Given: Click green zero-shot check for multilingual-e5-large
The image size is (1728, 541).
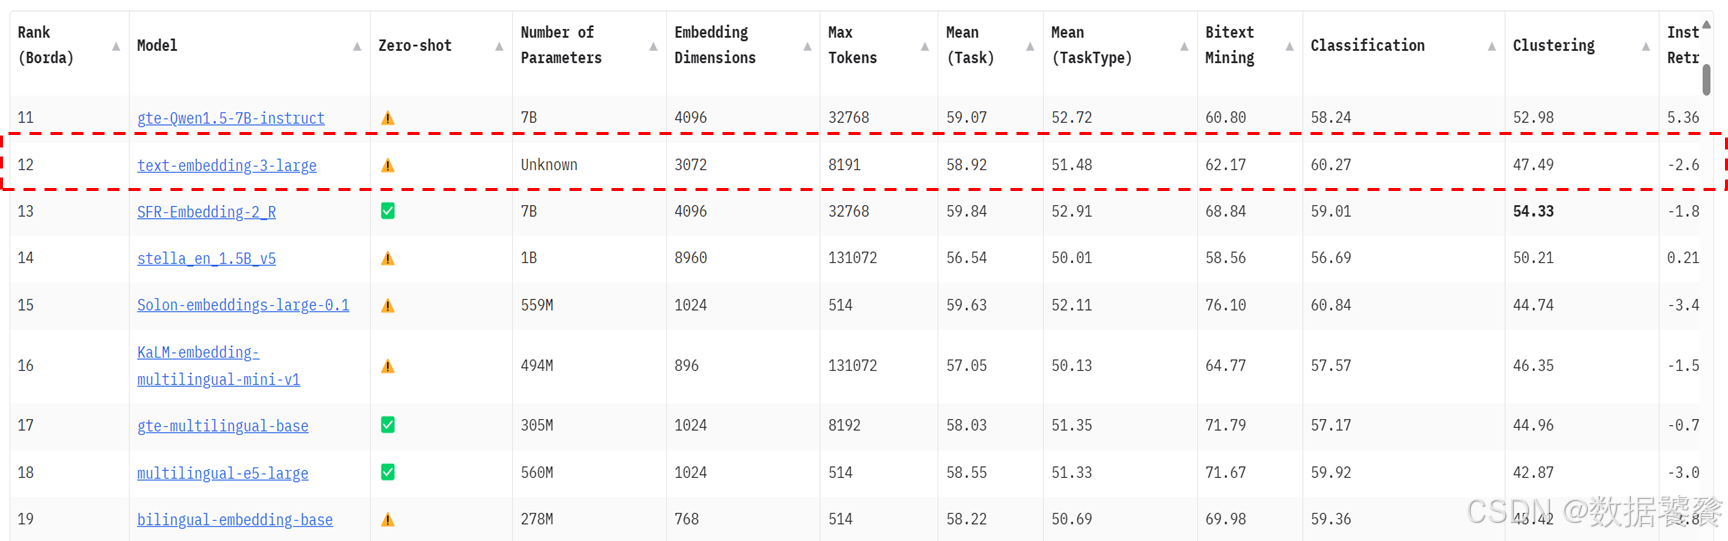Looking at the screenshot, I should coord(388,472).
